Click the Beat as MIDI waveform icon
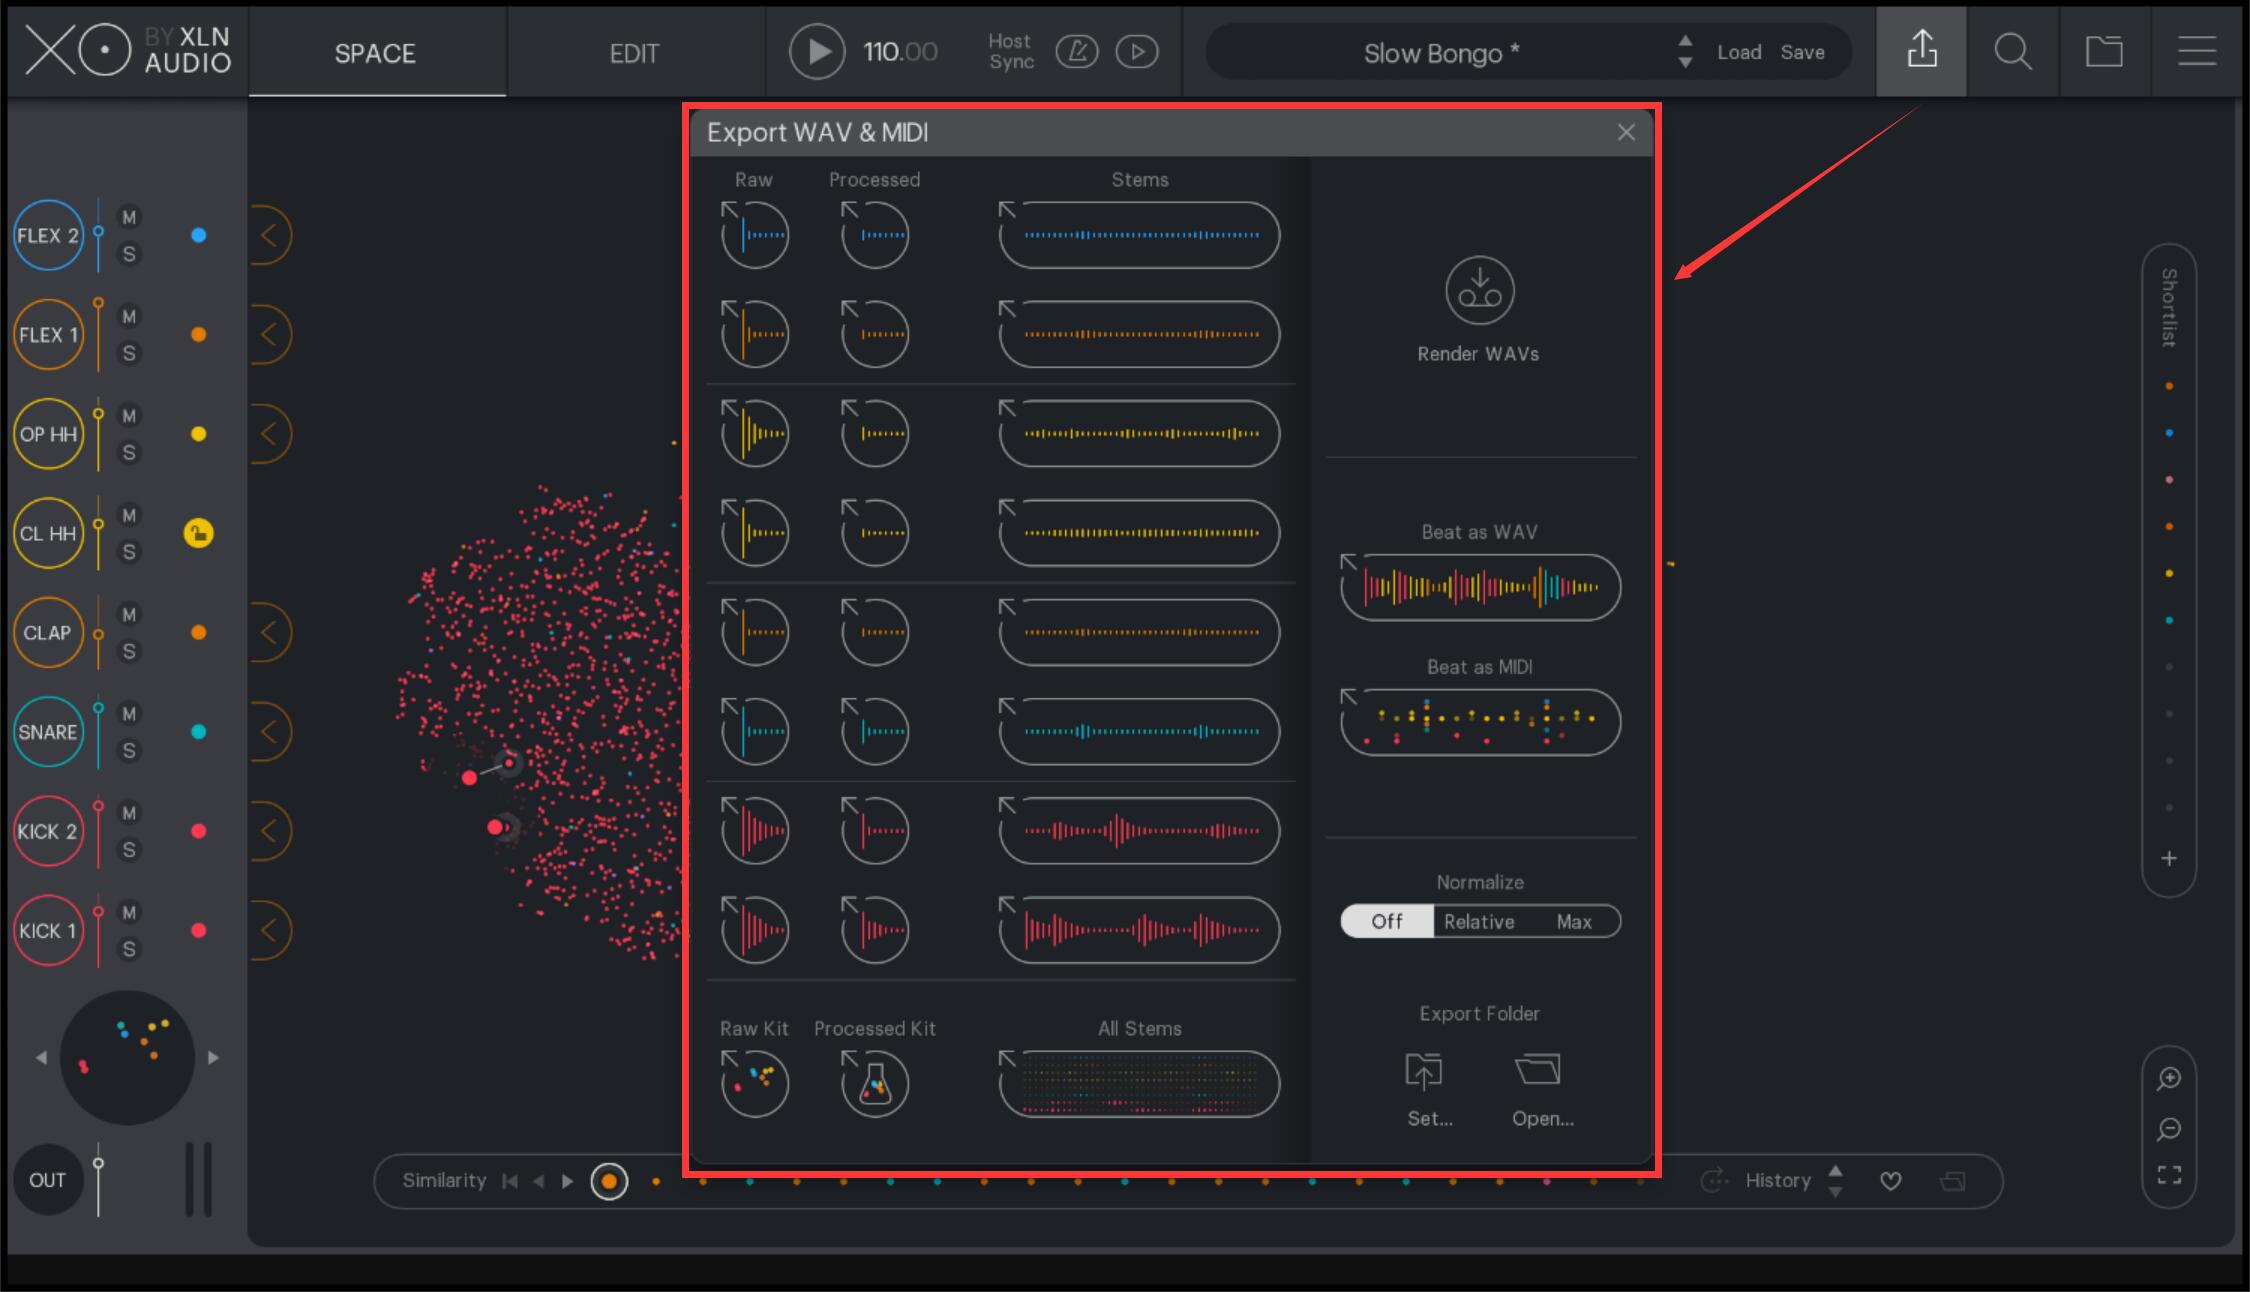 1479,722
